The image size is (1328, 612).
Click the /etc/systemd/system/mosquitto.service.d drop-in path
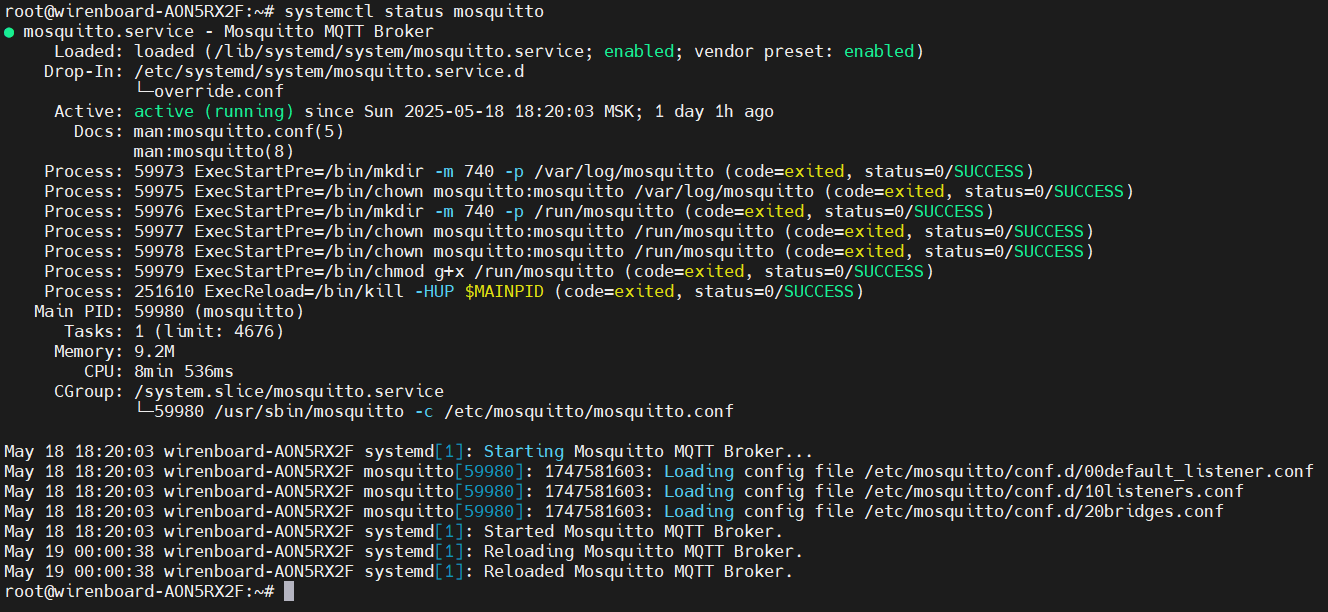[329, 72]
